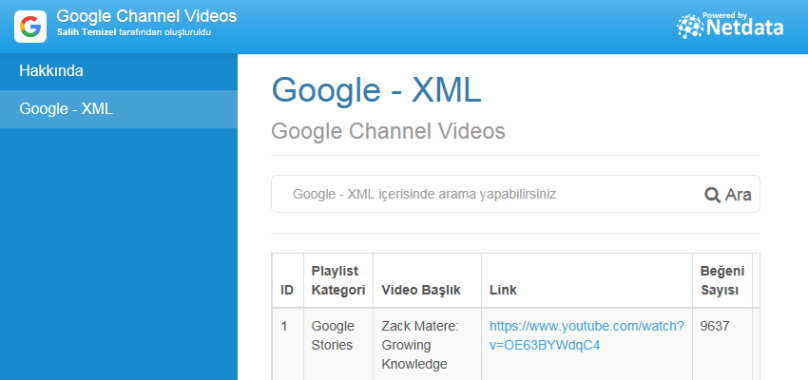Click the Google logo icon in header
Screen dimensions: 808x380
(30, 27)
